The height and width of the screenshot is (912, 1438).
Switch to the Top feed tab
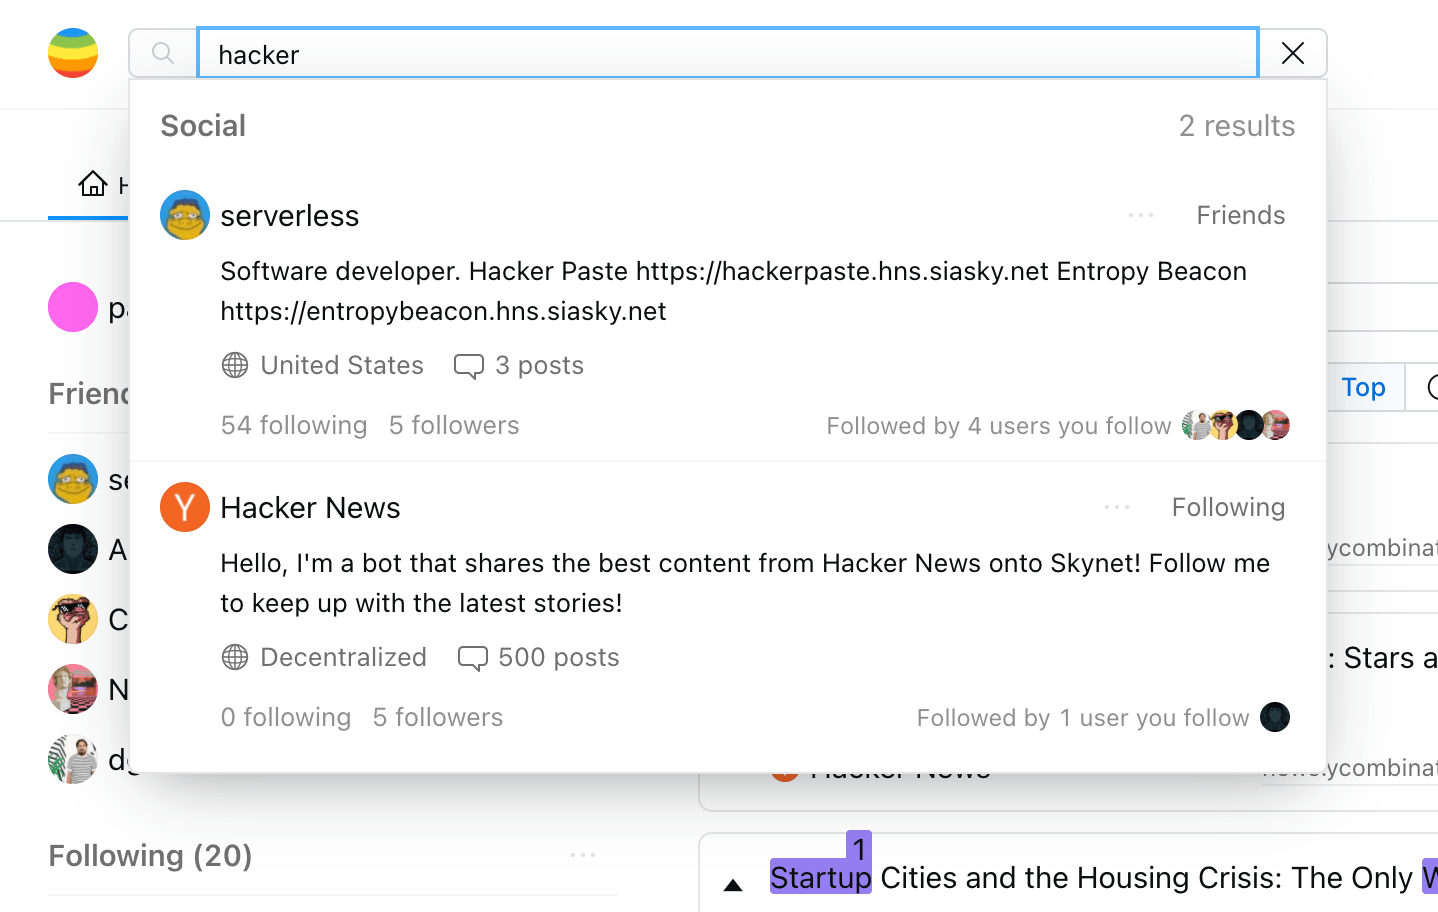[x=1363, y=387]
